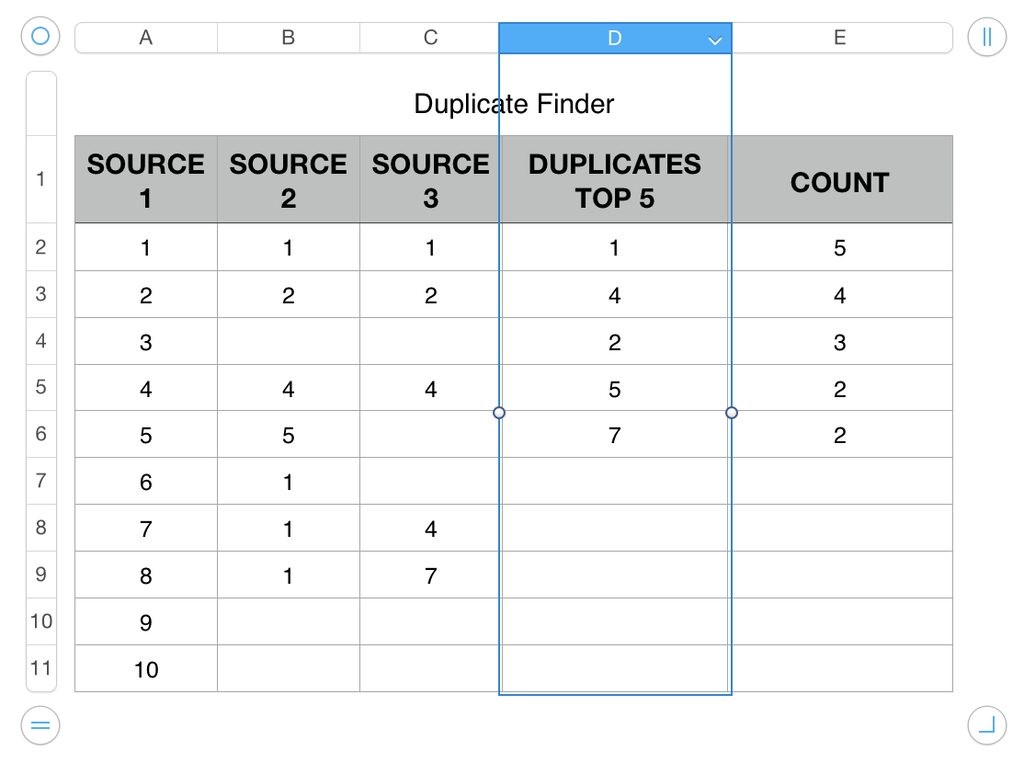Click Duplicates cell containing 5
The image size is (1024, 763).
[x=615, y=388]
